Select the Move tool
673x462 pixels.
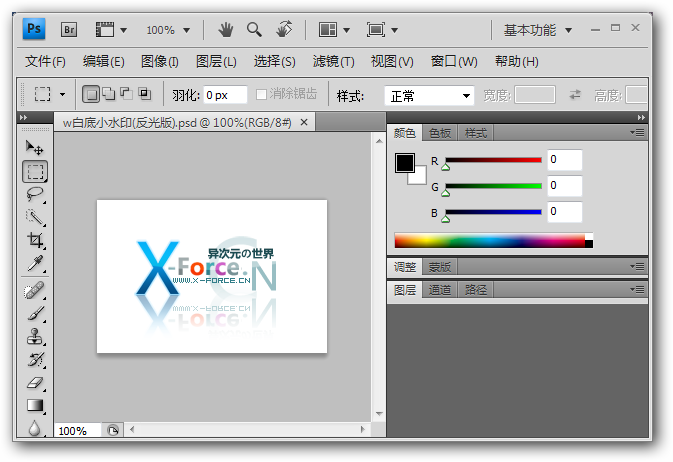pos(34,148)
